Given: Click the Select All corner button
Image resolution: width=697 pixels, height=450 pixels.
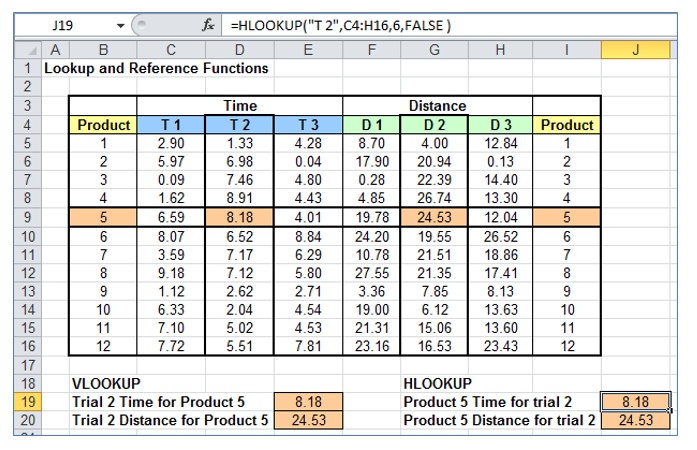Looking at the screenshot, I should (28, 50).
